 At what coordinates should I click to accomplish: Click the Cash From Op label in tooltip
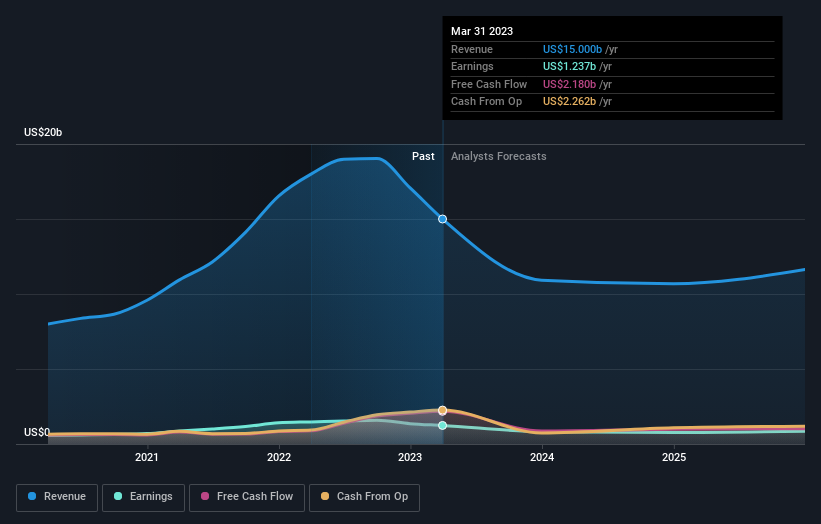pyautogui.click(x=486, y=102)
